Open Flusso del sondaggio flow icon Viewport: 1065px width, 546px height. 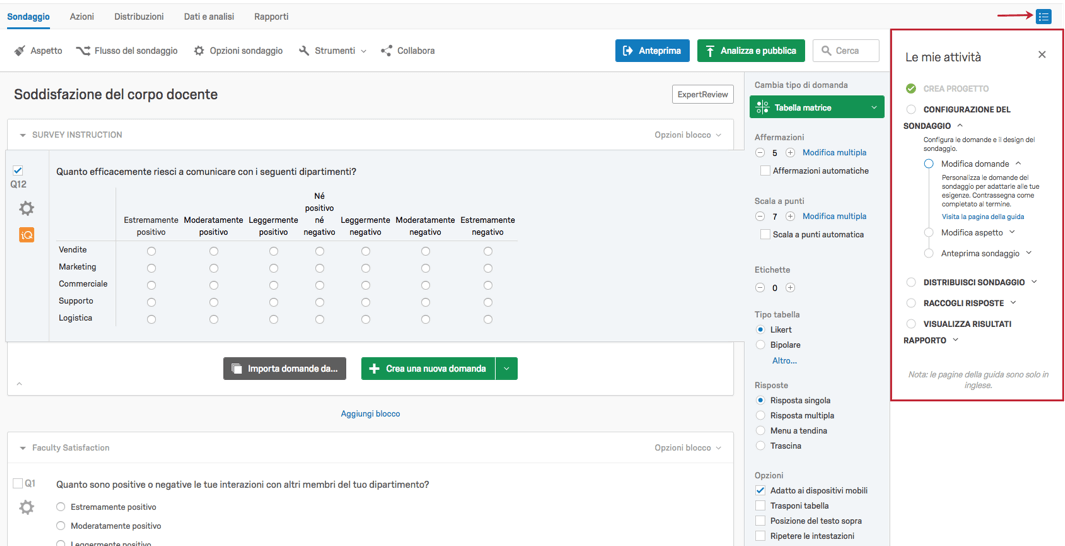point(82,51)
